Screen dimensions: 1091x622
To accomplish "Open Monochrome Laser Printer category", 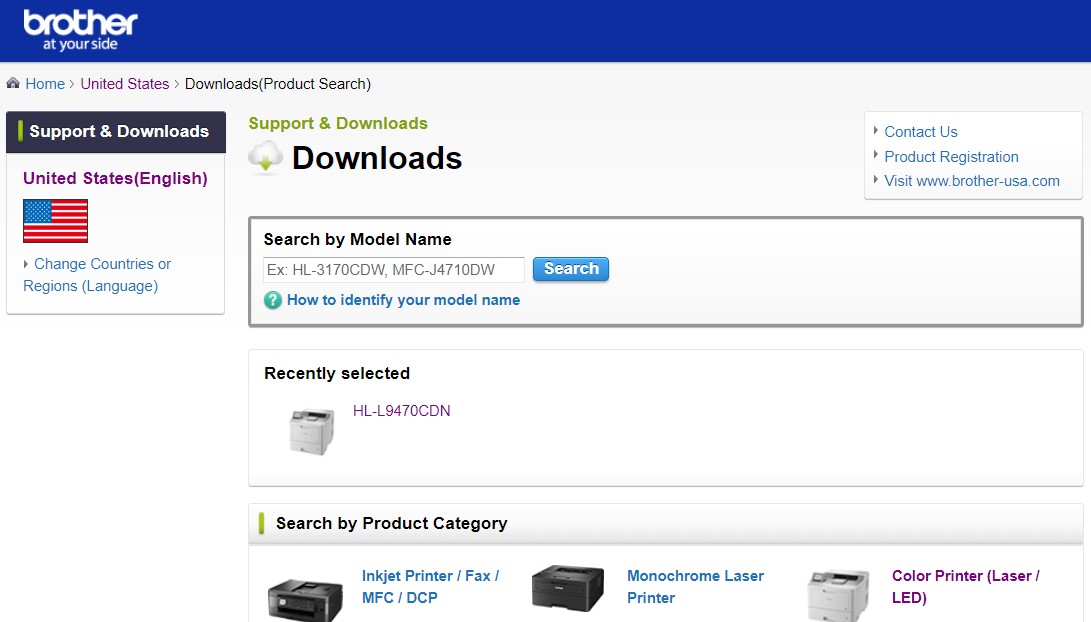I will pyautogui.click(x=695, y=587).
